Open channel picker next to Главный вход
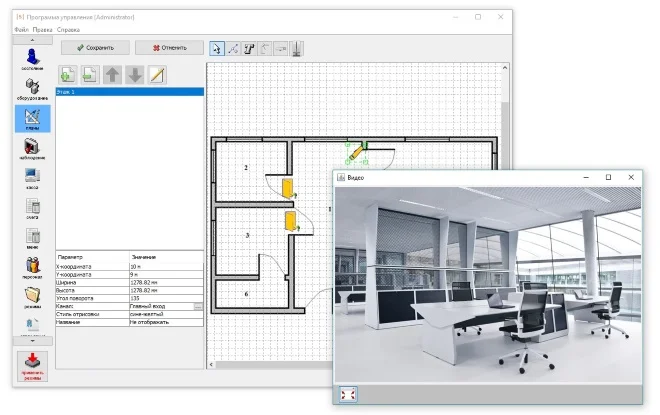660x415 pixels. click(x=198, y=305)
